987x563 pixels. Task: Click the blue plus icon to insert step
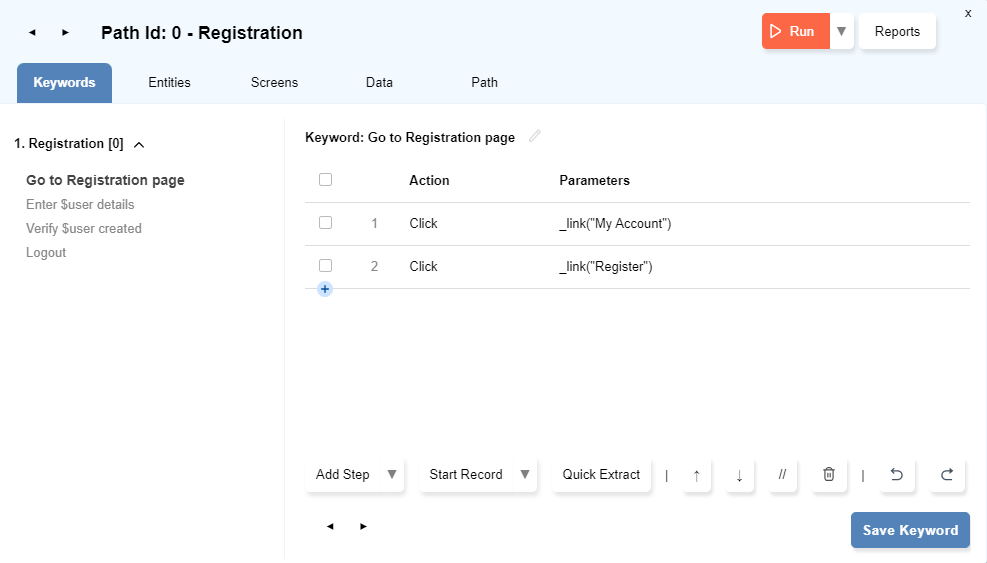[325, 289]
